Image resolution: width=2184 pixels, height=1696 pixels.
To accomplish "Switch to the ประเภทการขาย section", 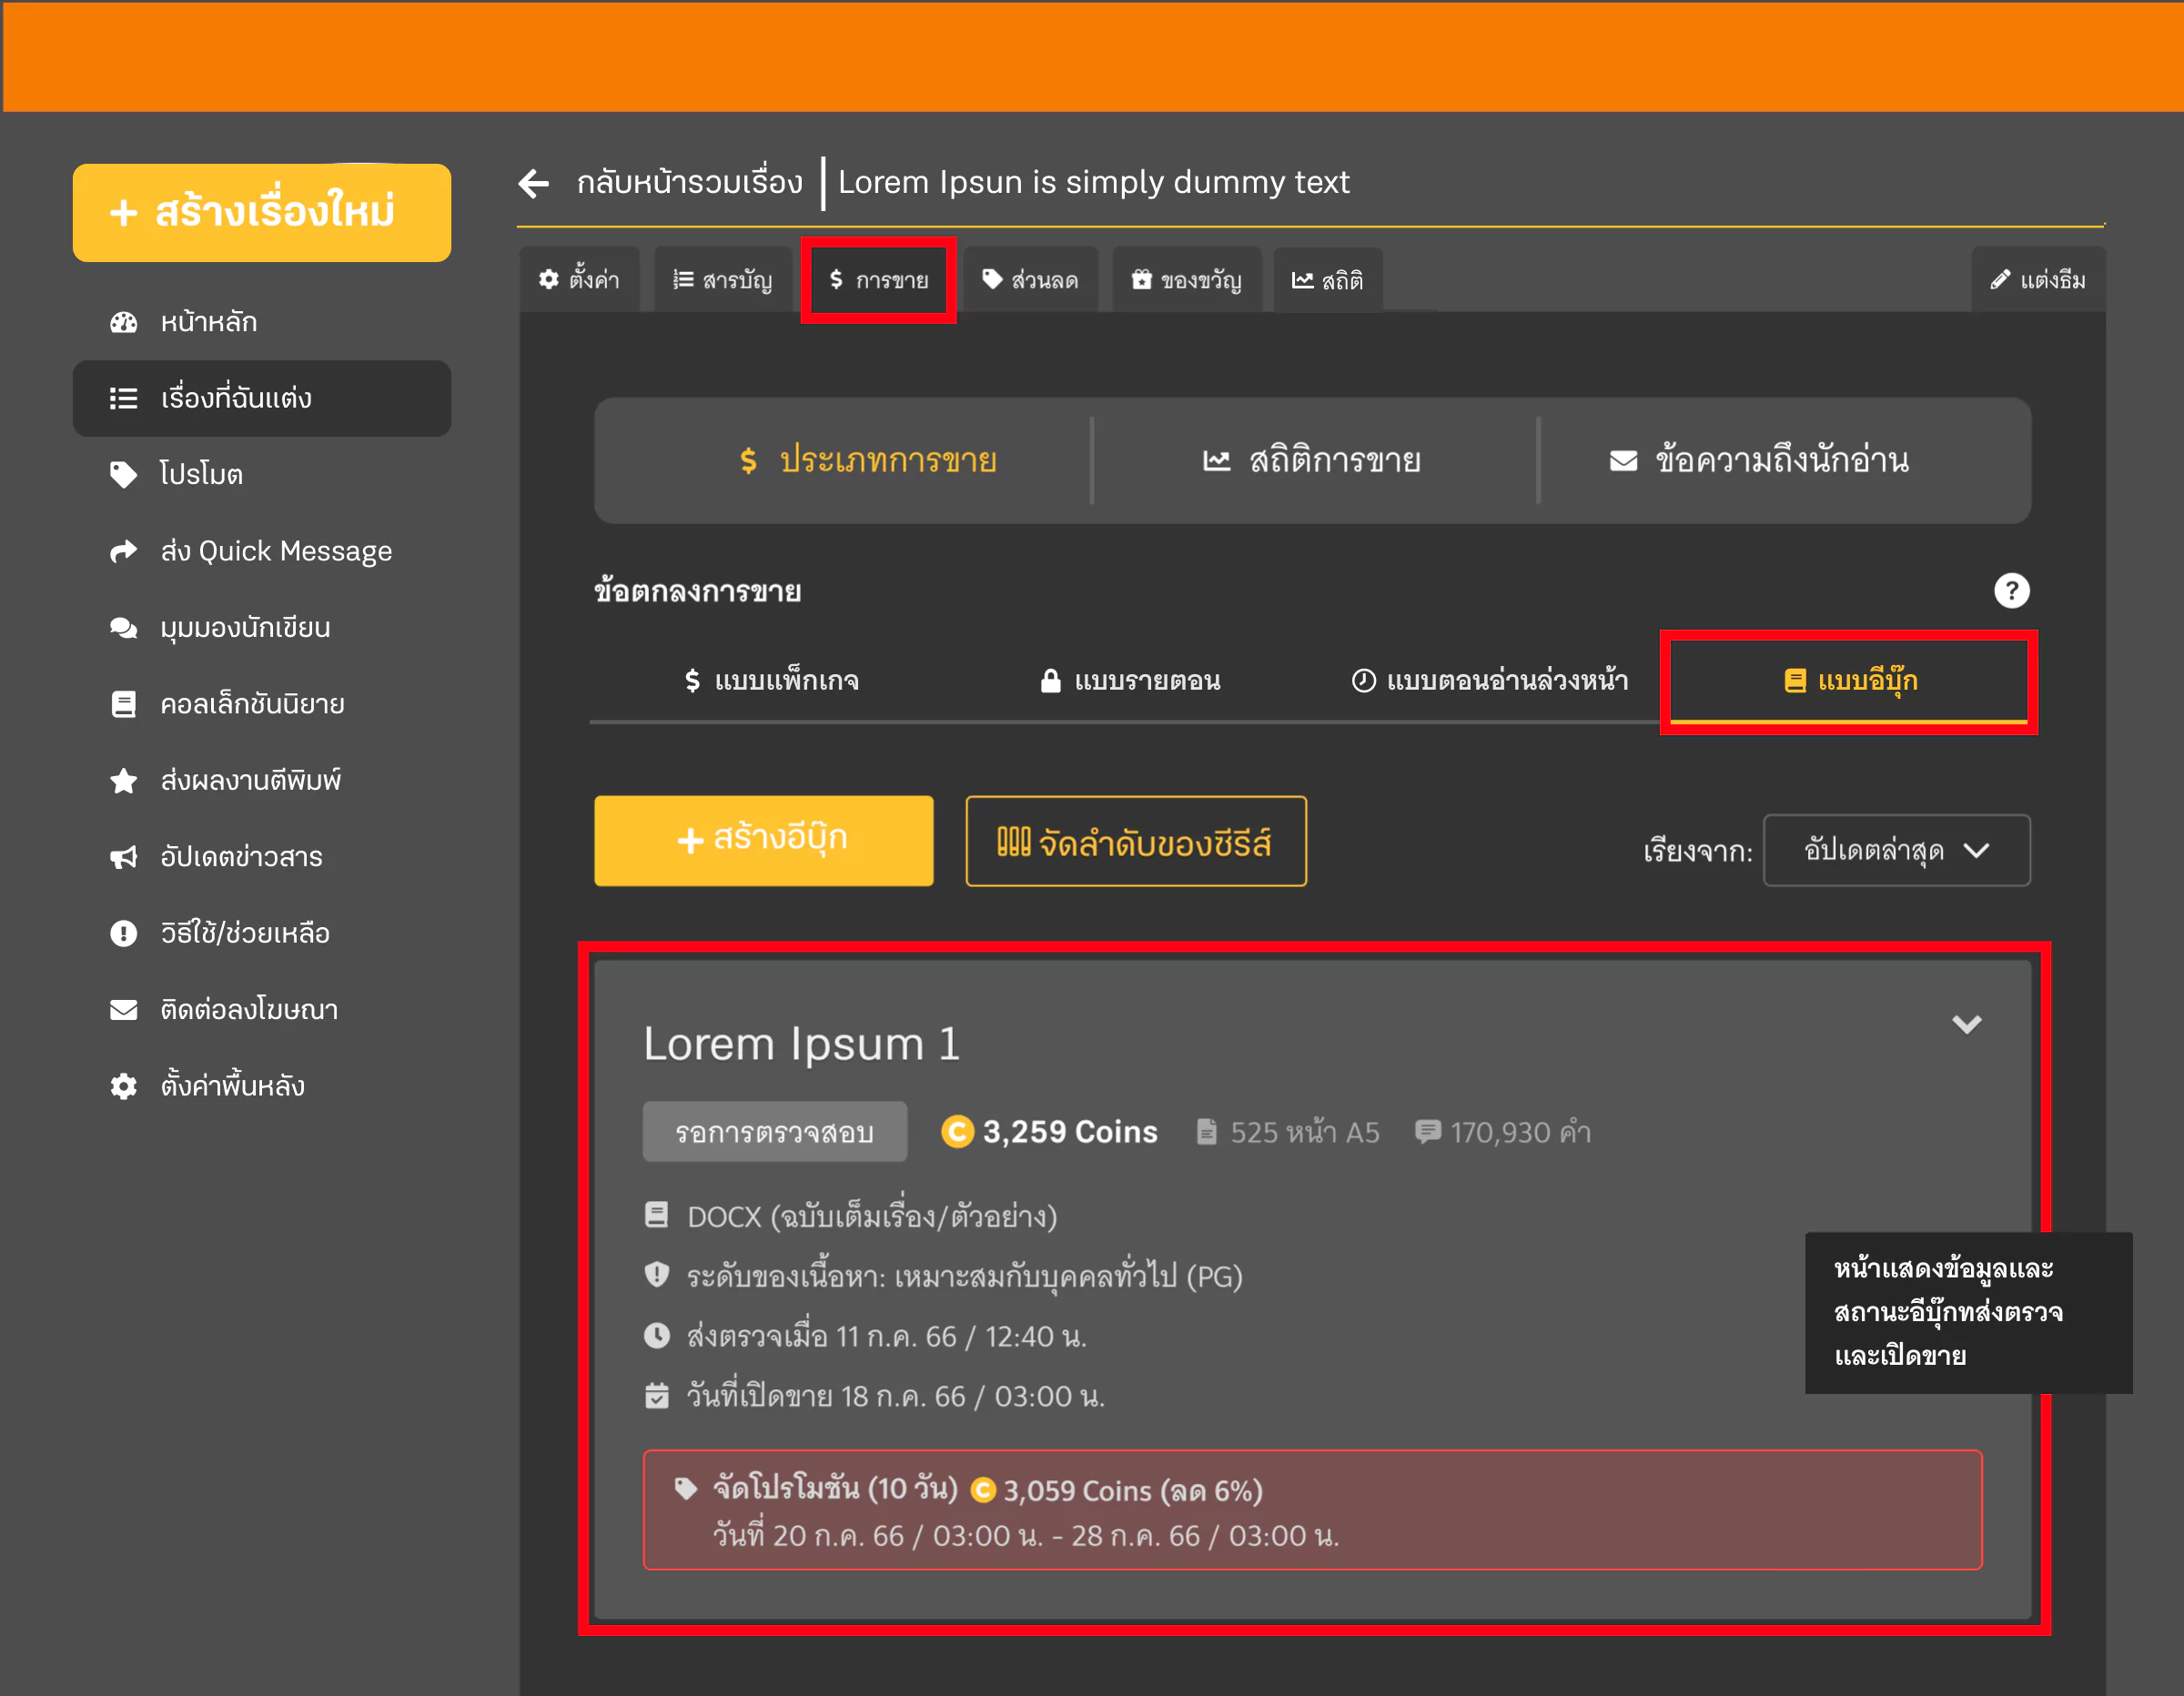I will pyautogui.click(x=867, y=461).
